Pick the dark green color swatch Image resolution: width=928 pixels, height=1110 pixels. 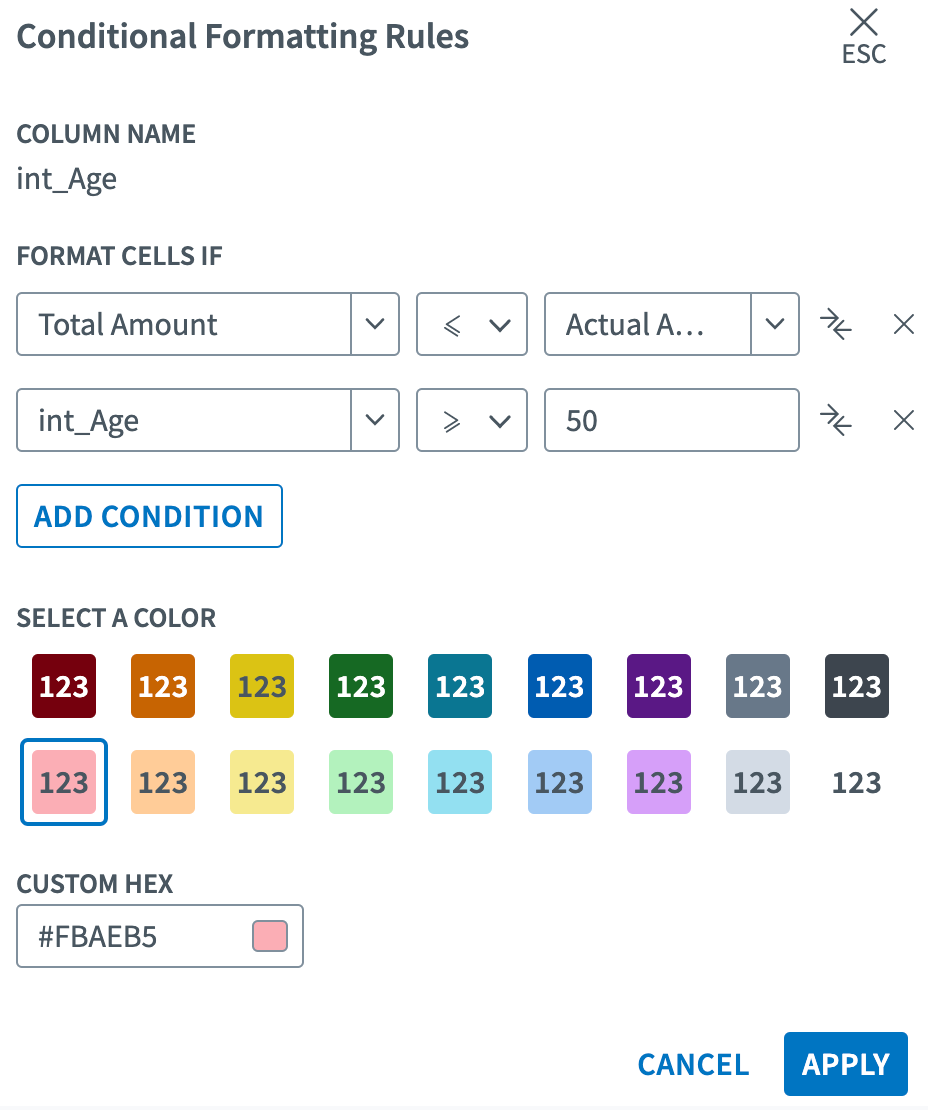361,686
